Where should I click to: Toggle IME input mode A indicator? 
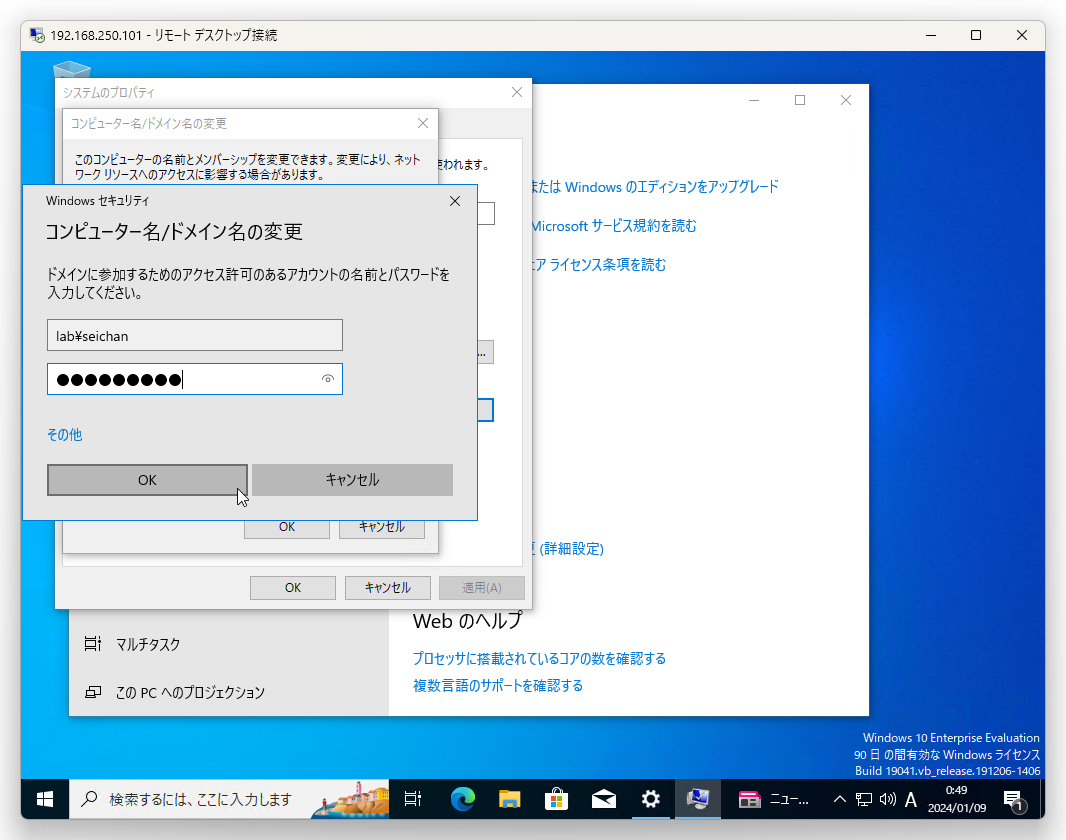click(910, 799)
